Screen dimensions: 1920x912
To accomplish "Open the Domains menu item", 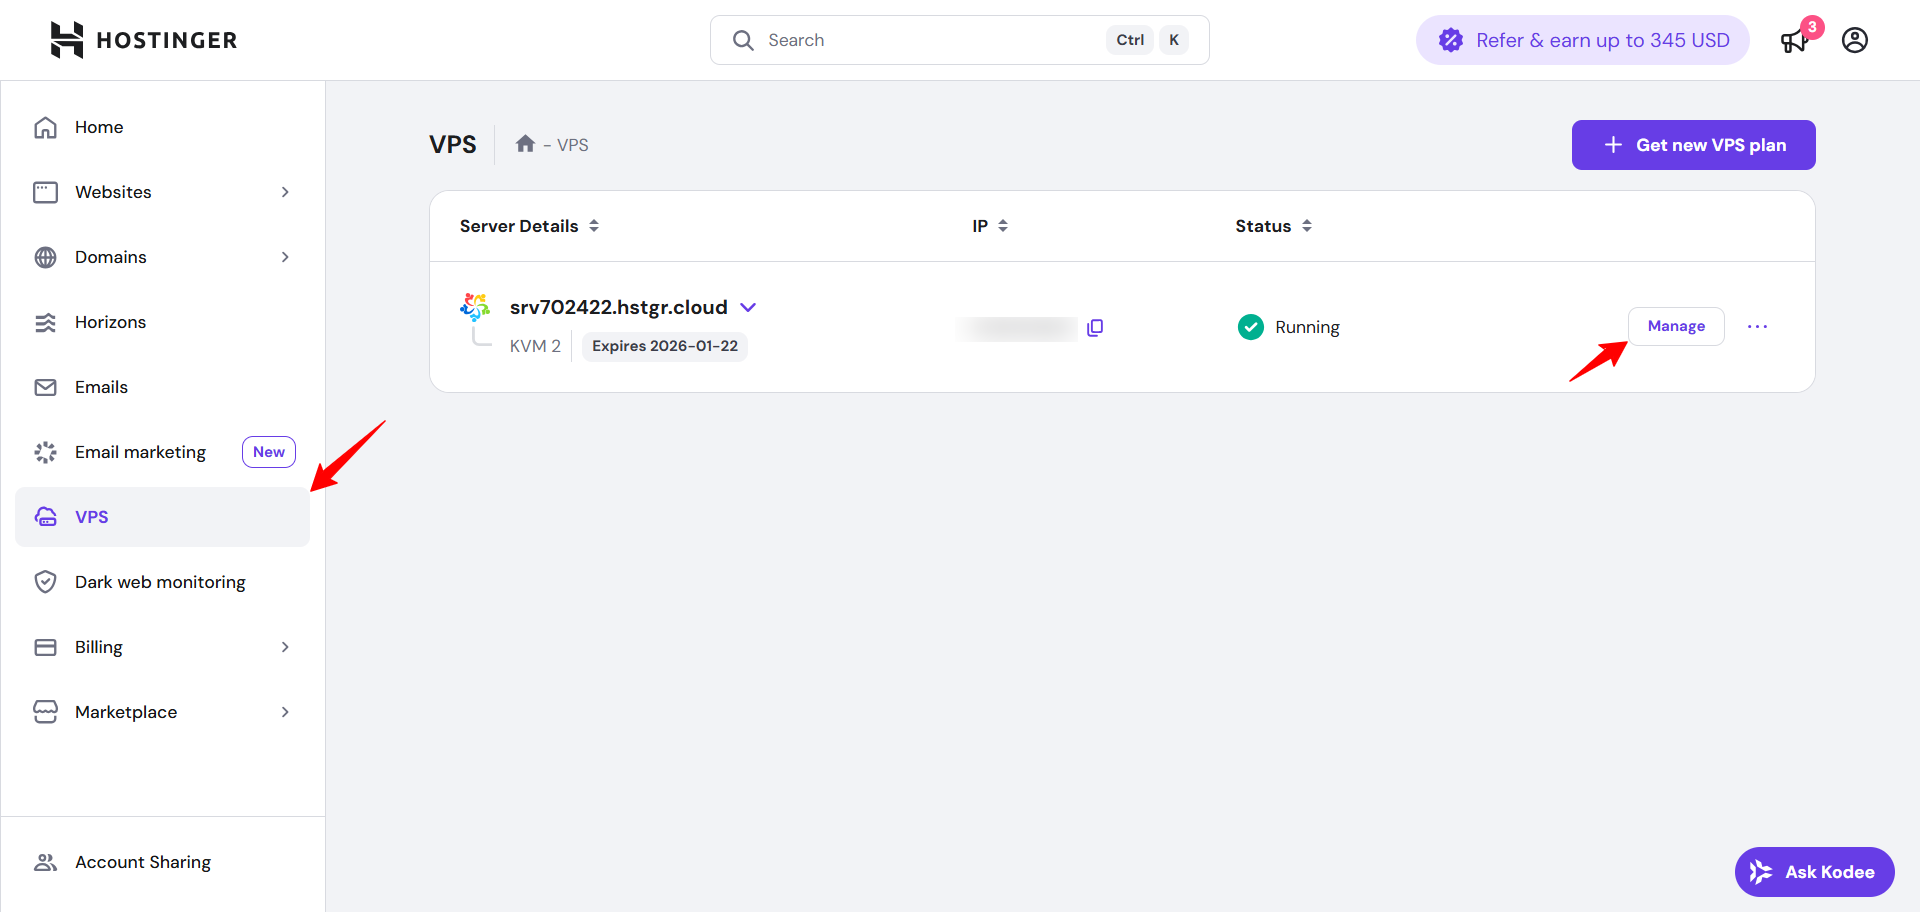I will click(162, 257).
